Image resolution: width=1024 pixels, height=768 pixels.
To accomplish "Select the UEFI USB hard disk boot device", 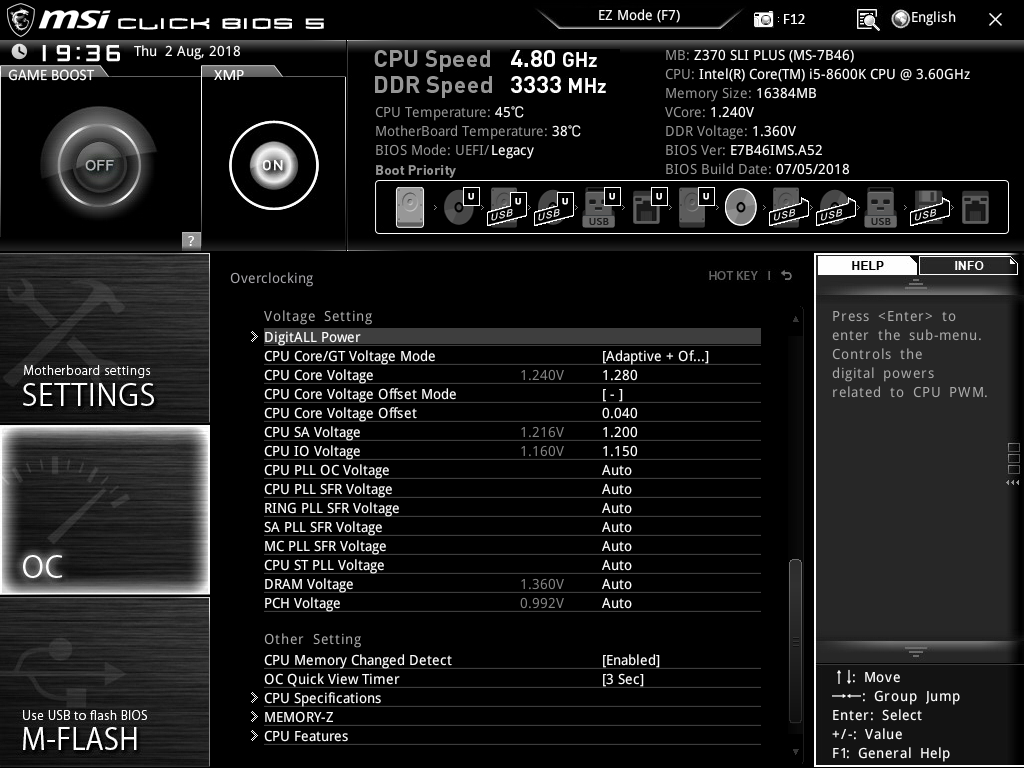I will [507, 208].
